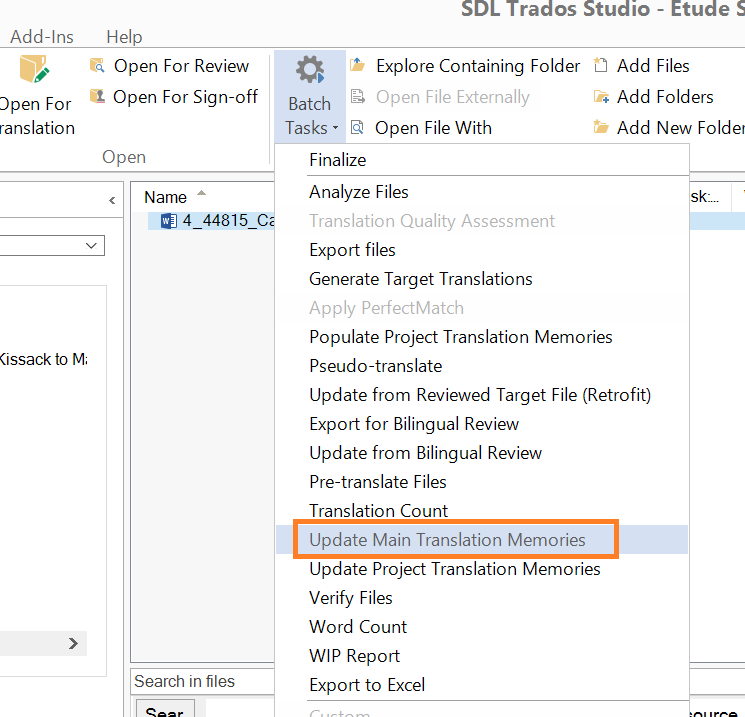Click the Open For Review icon
The height and width of the screenshot is (717, 745).
97,66
